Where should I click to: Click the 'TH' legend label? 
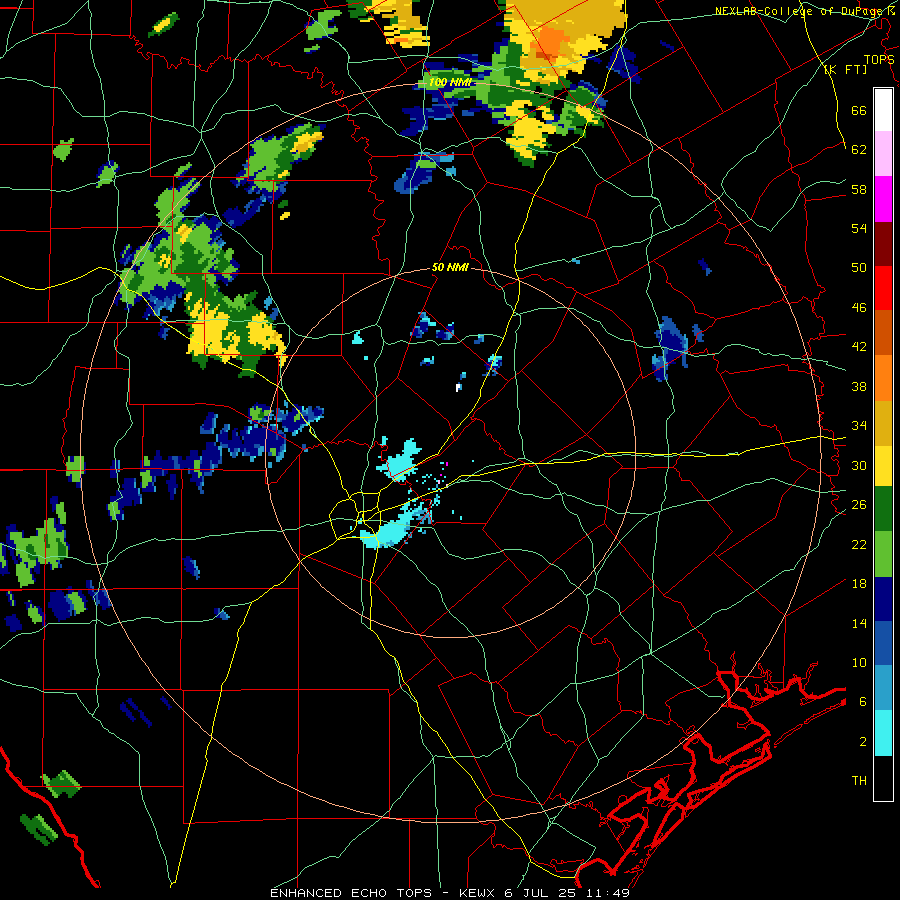[x=859, y=780]
